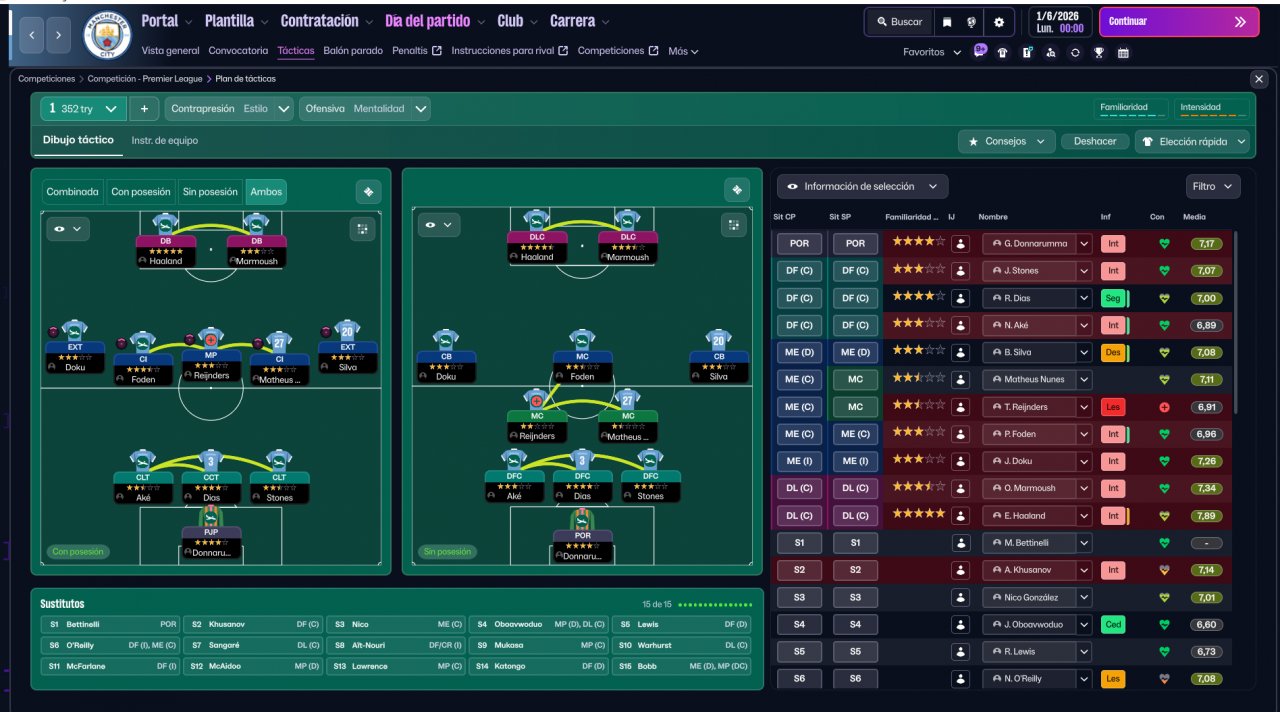
Task: Click the date and time 1/6/2026 box
Action: pos(1060,22)
